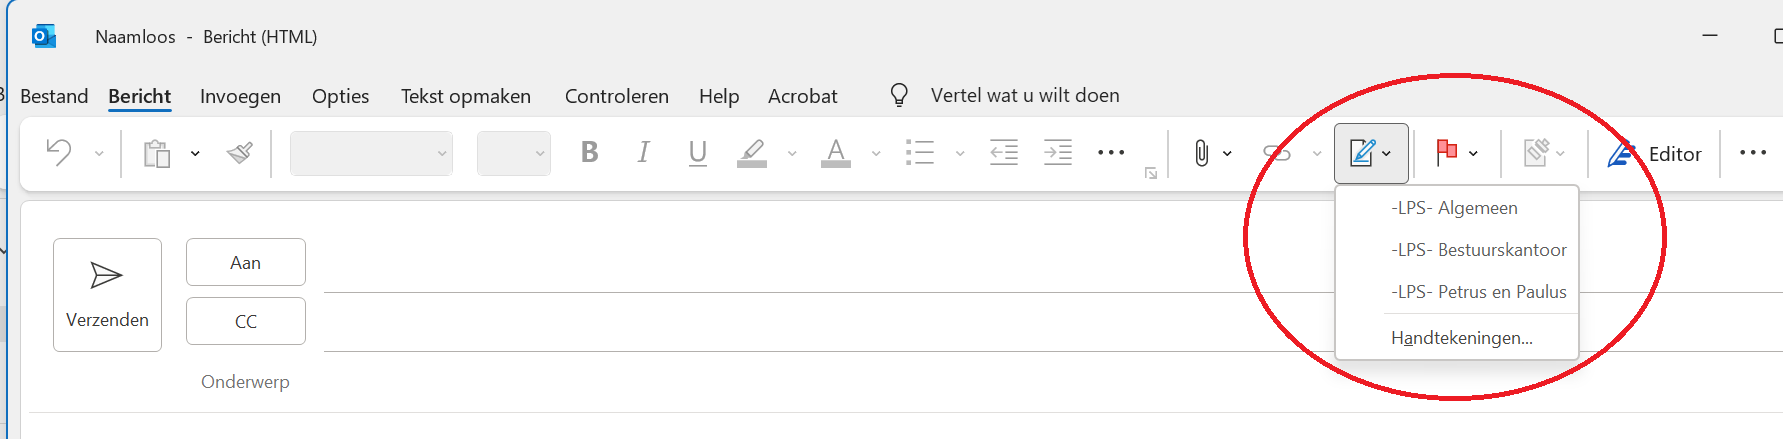Open the Invoegen ribbon tab

[x=240, y=96]
